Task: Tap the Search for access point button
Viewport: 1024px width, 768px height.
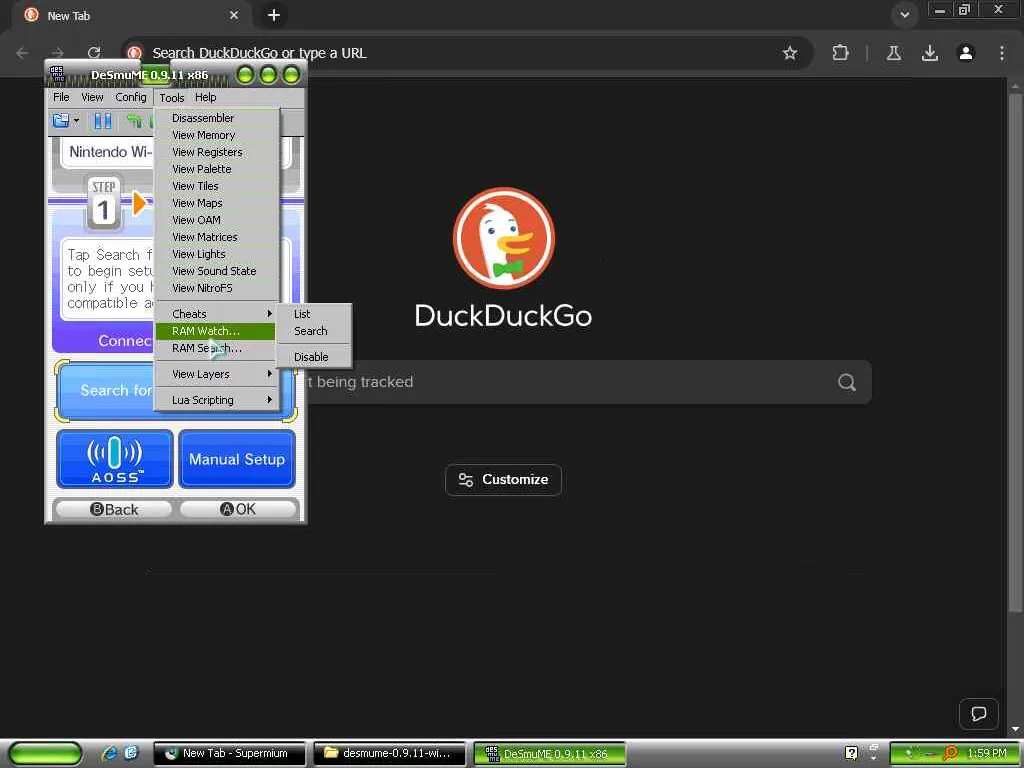Action: [104, 391]
